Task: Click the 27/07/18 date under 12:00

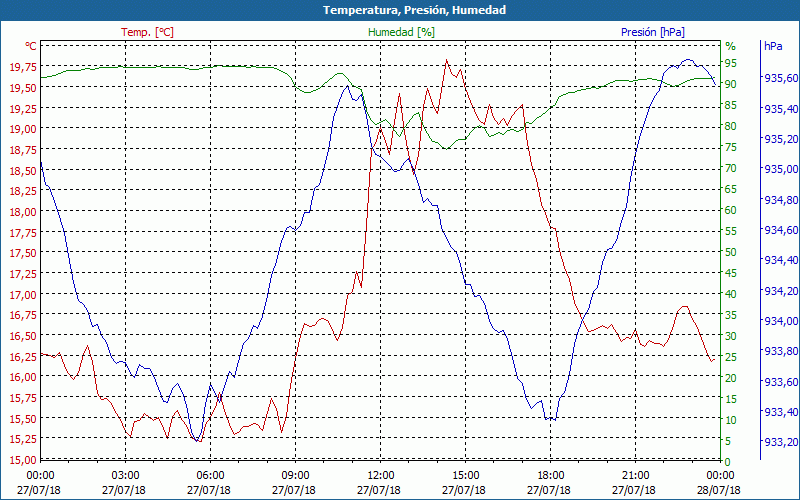Action: tap(379, 490)
